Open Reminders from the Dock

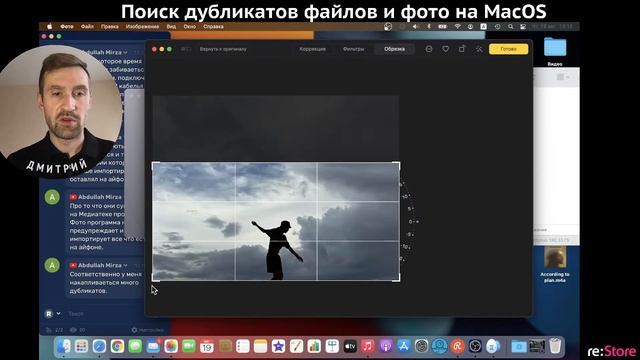tap(242, 347)
